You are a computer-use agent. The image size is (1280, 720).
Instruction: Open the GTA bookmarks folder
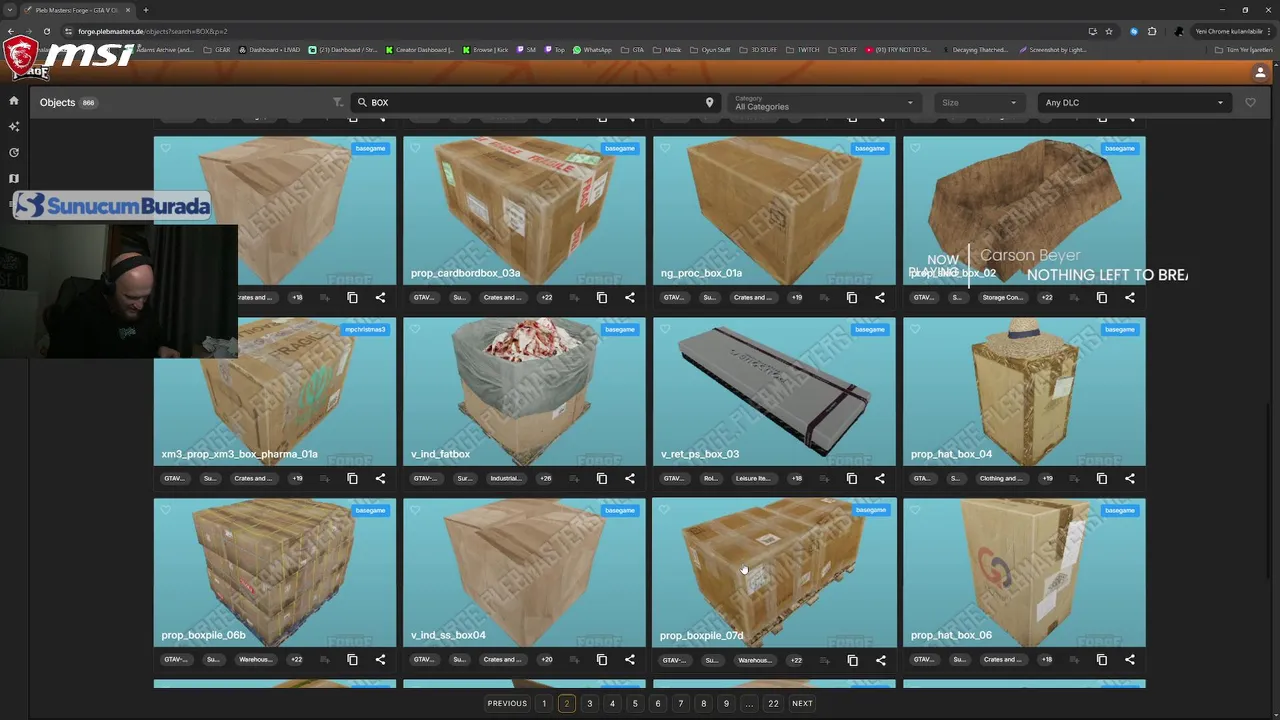pos(633,49)
